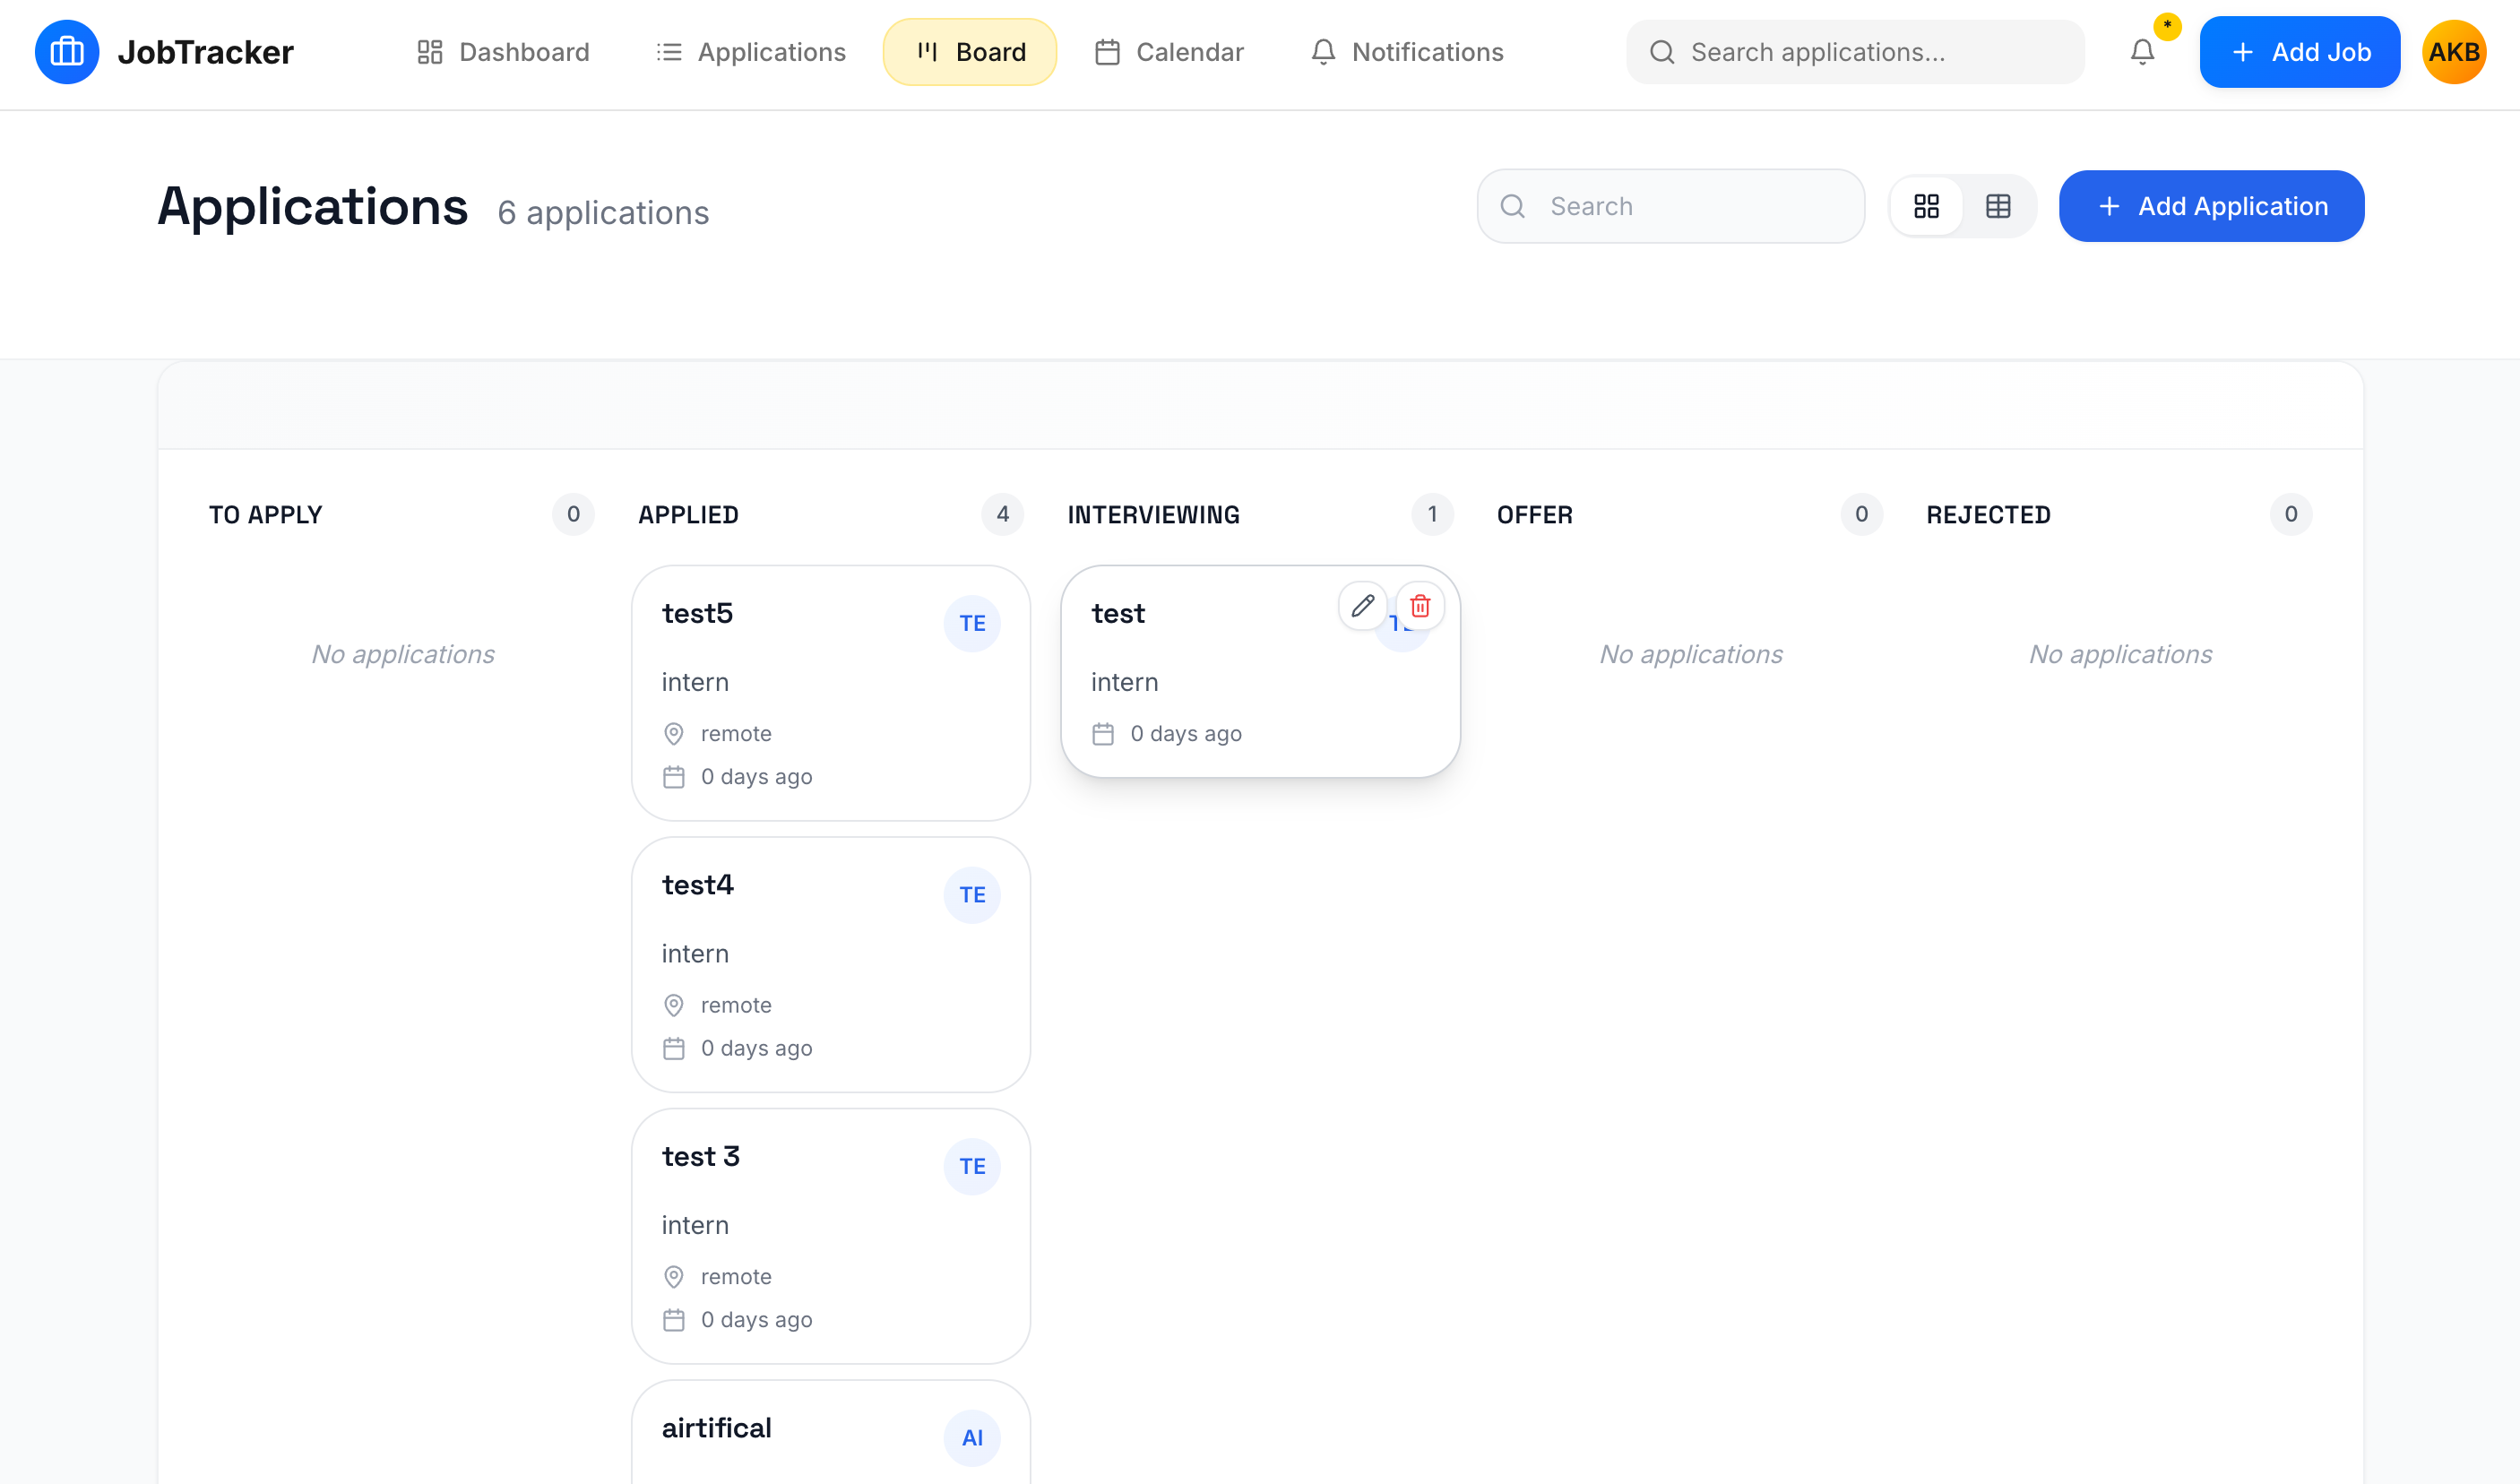2520x1484 pixels.
Task: Click the '6 applications' count text
Action: pyautogui.click(x=603, y=213)
